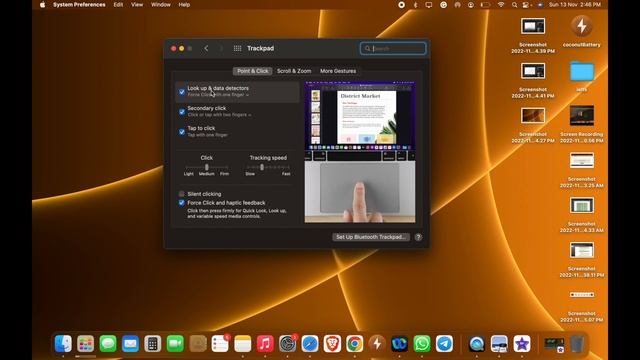Image resolution: width=640 pixels, height=360 pixels.
Task: Switch to the Scroll & Zoom tab
Action: point(294,71)
